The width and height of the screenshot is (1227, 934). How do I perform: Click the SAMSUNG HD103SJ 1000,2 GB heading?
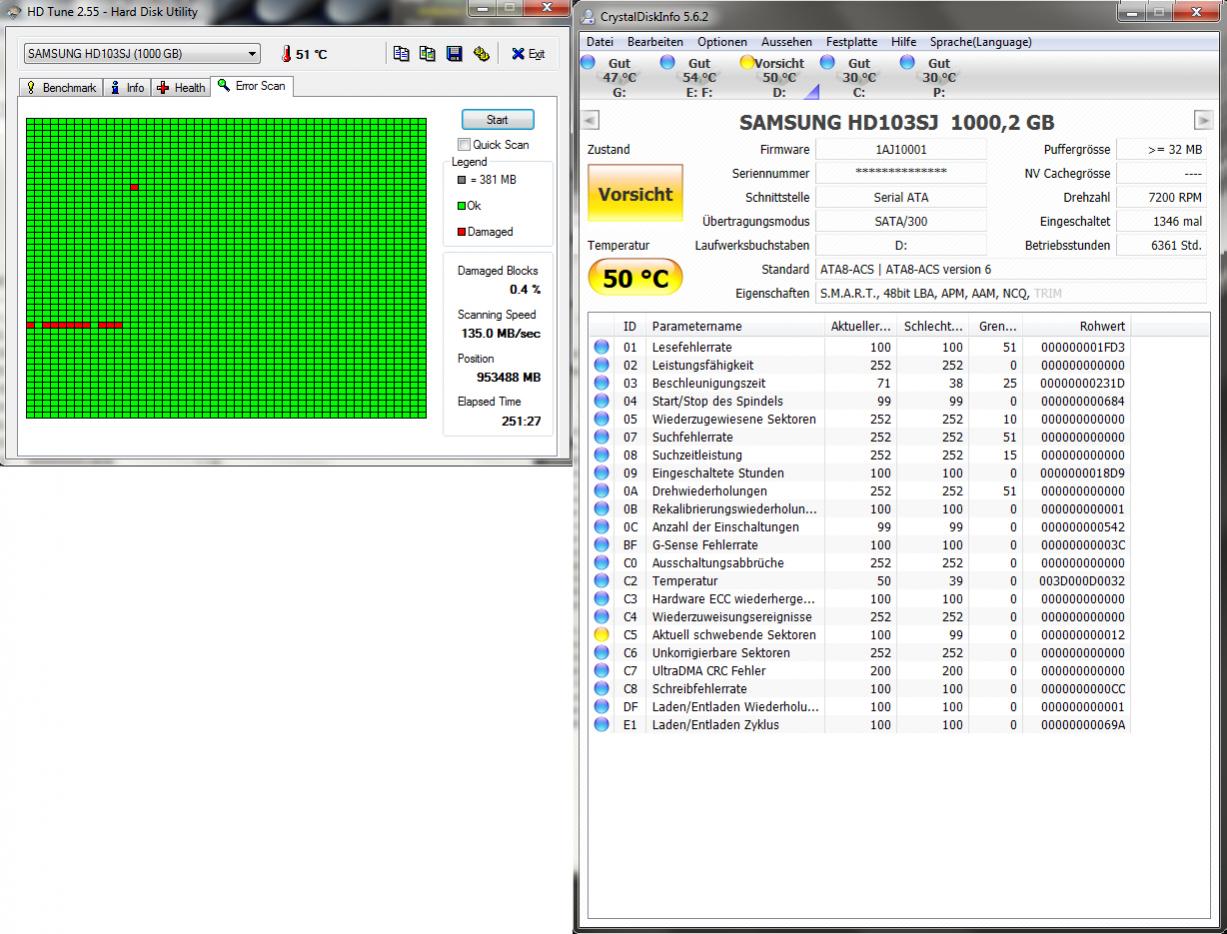[896, 122]
